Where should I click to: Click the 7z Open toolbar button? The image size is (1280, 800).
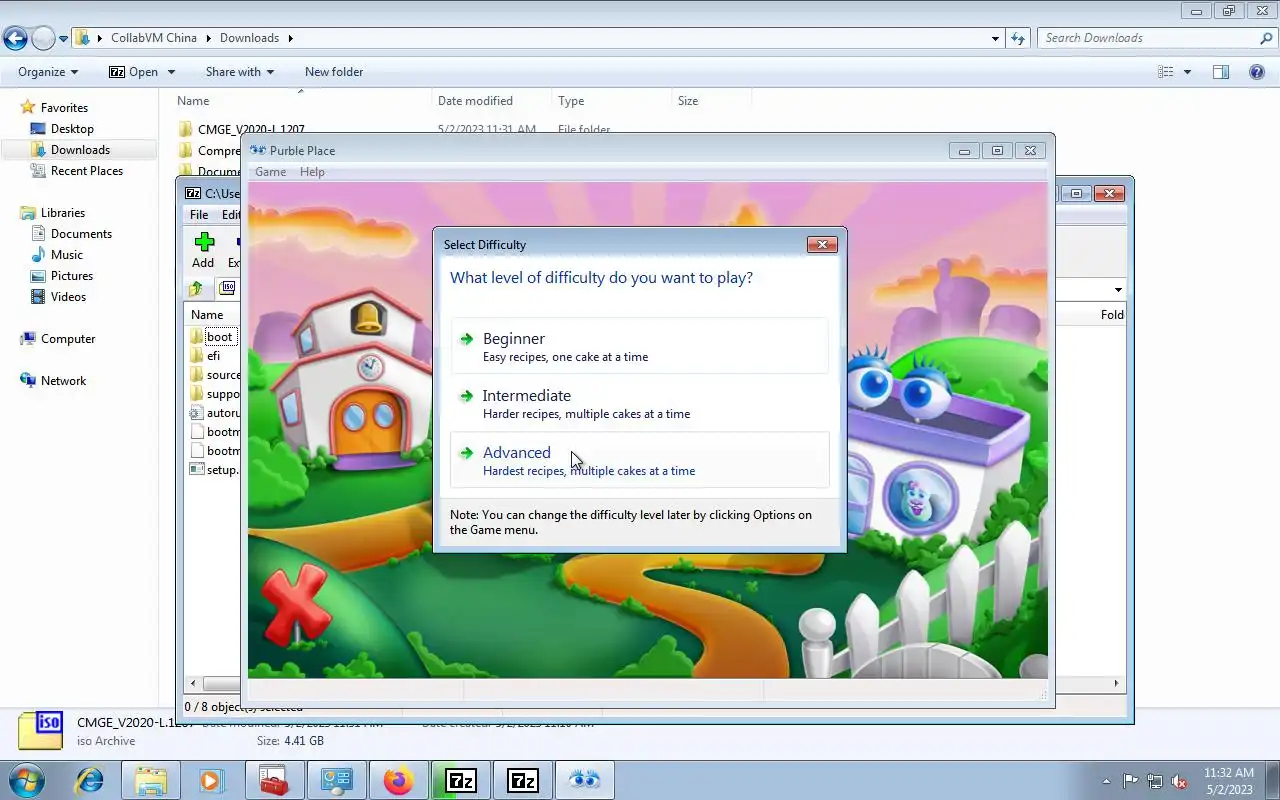[x=133, y=72]
